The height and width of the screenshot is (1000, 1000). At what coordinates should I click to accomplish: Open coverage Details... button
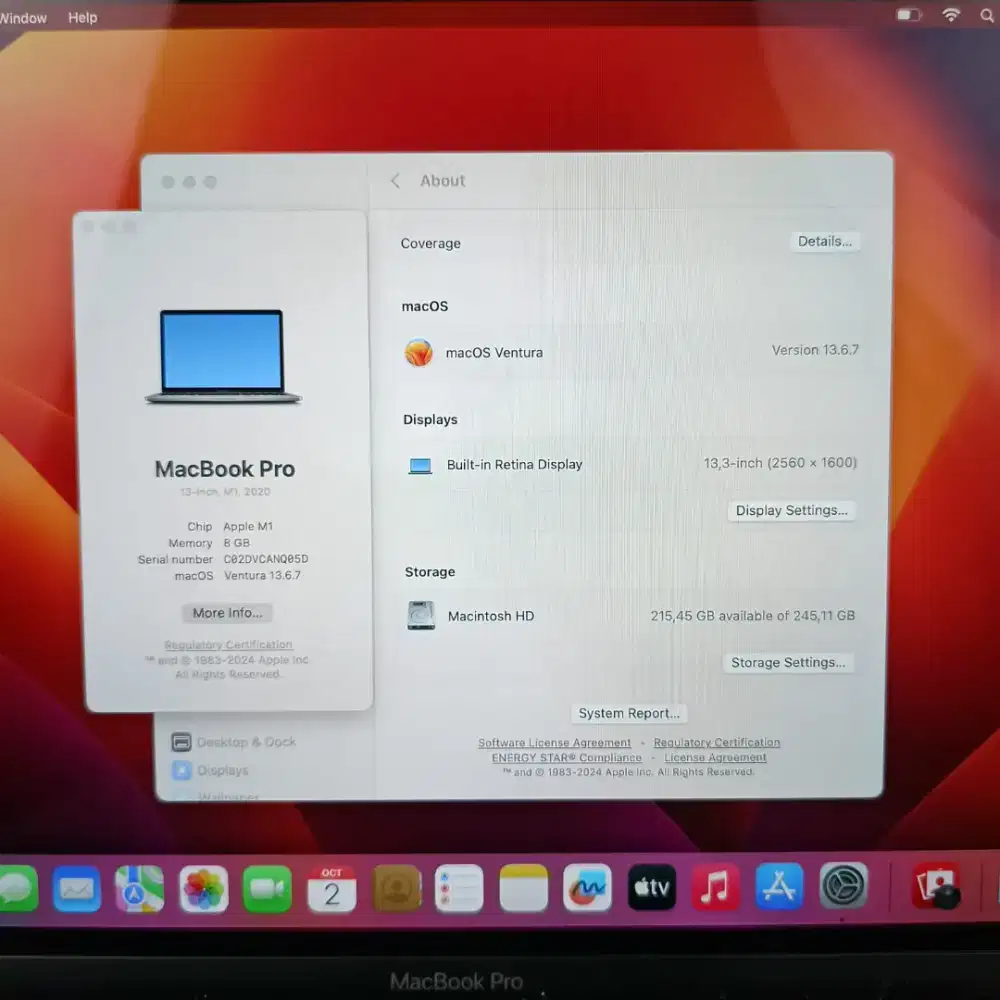(824, 242)
